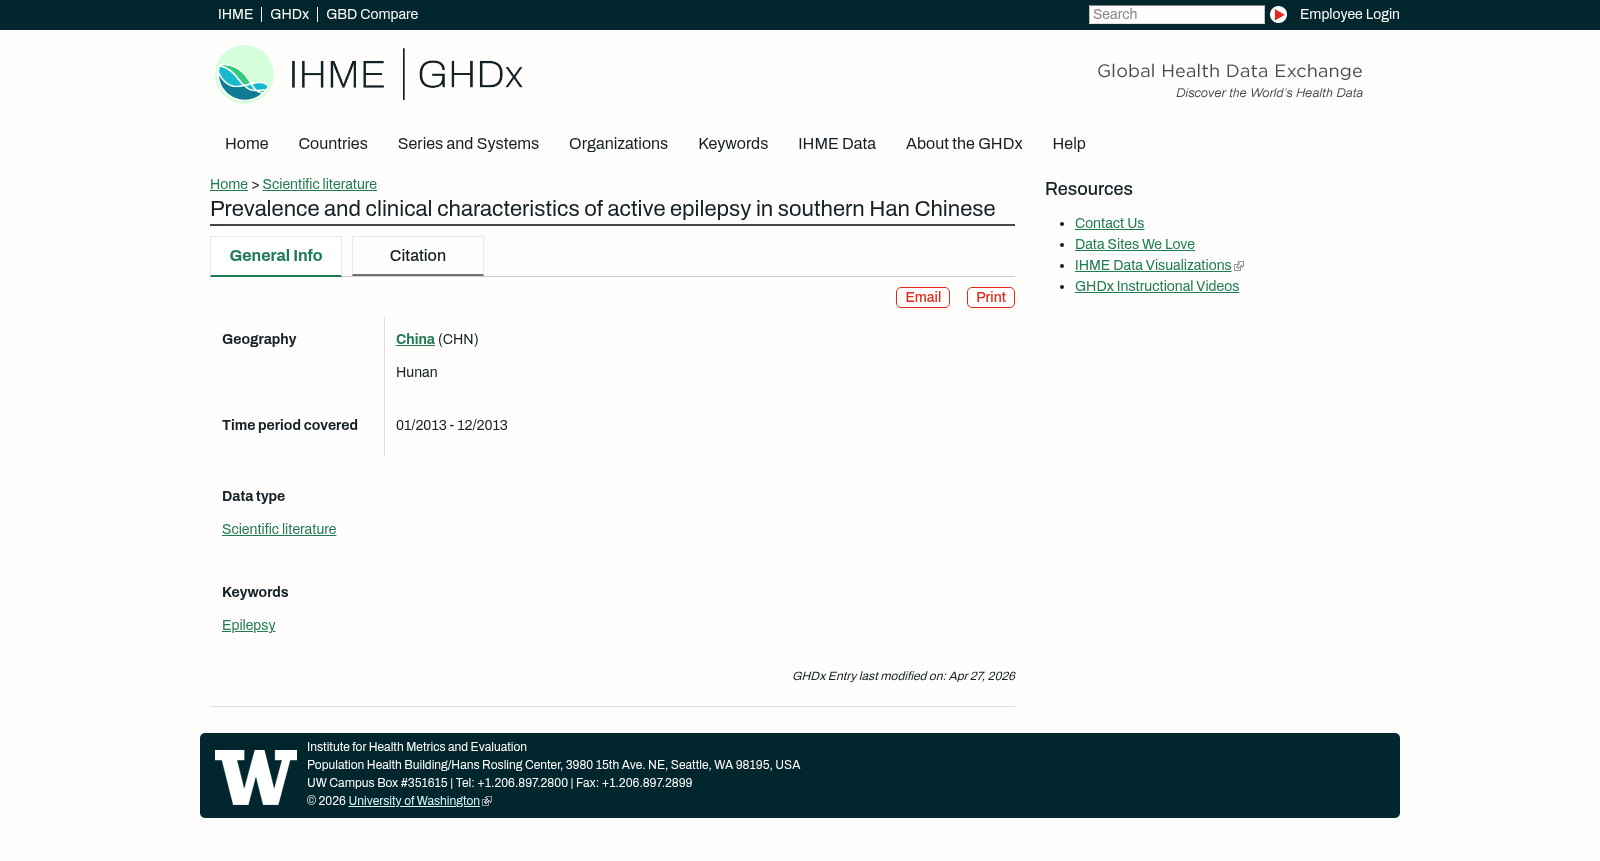
Task: Click the Resources sidebar heading
Action: pos(1089,189)
